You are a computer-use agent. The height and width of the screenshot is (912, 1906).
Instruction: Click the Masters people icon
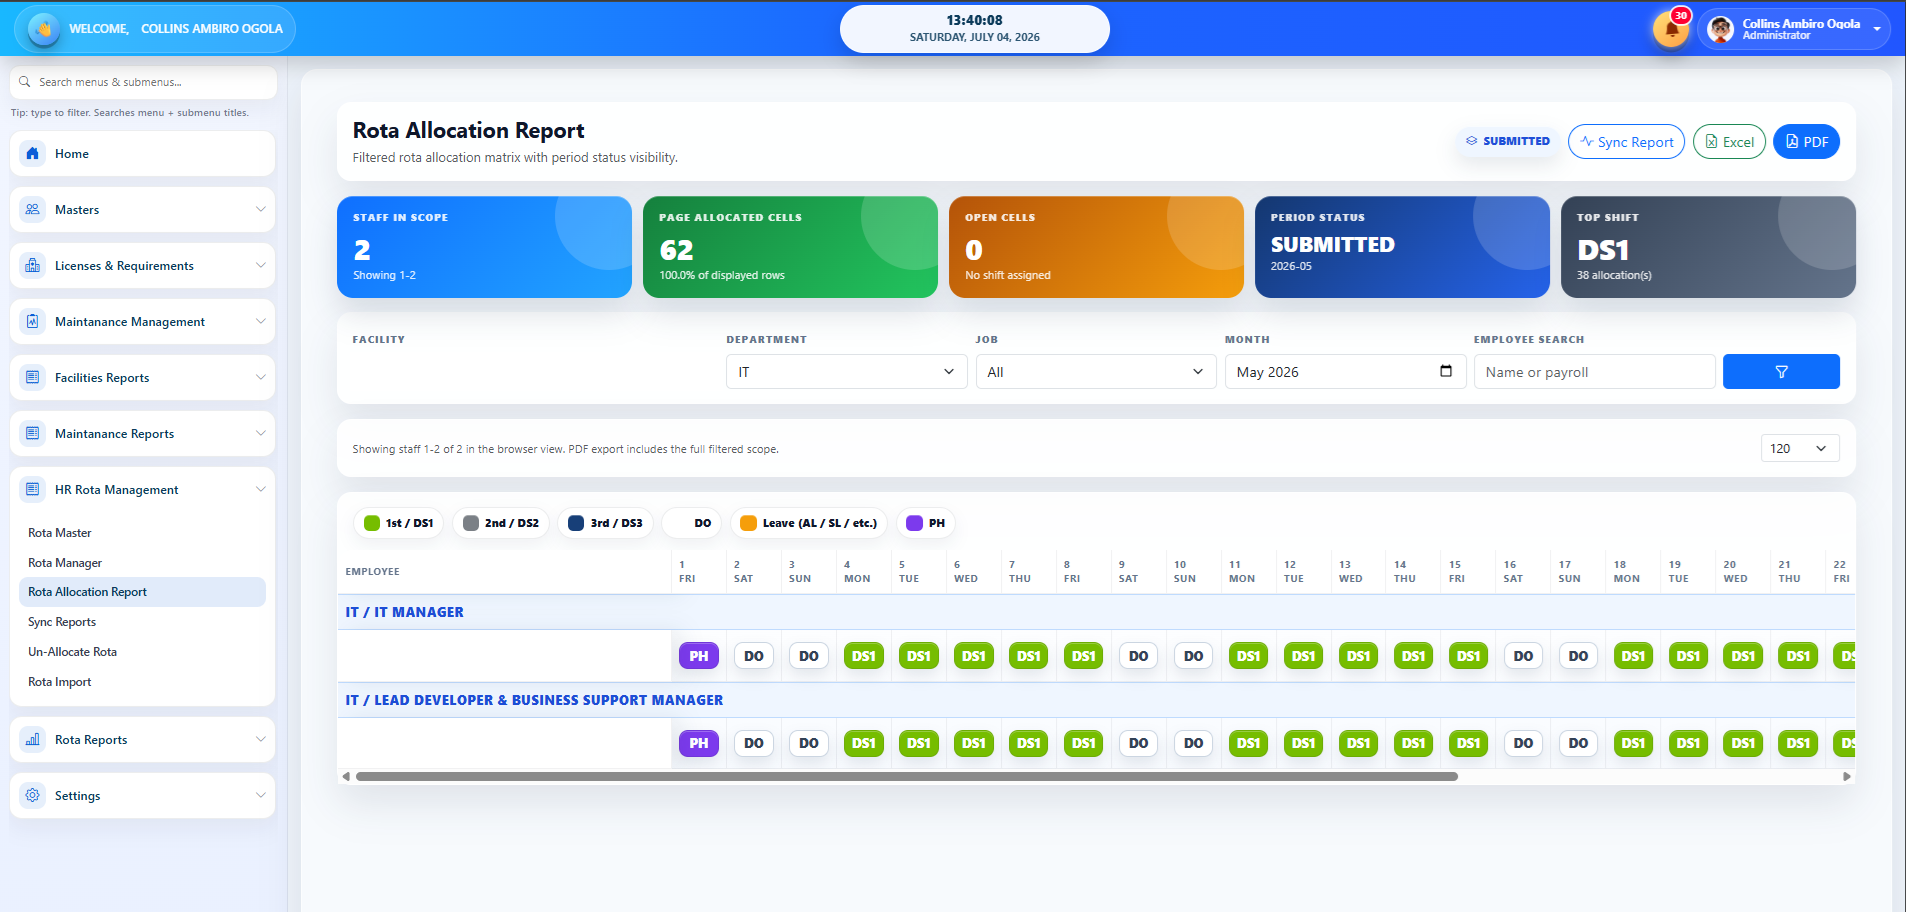point(33,210)
